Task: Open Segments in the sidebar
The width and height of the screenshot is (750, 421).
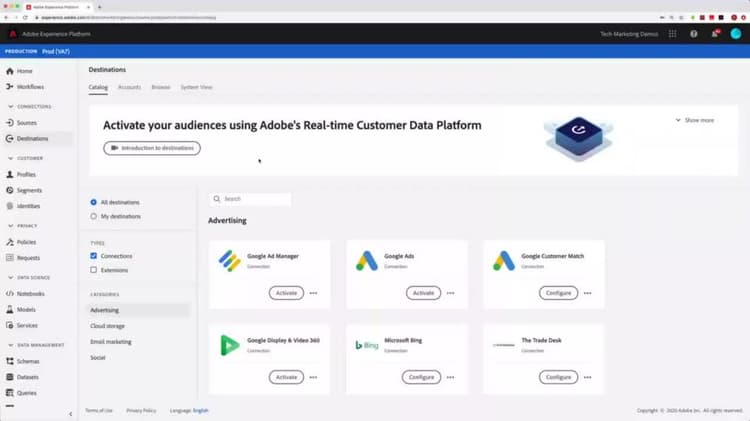Action: pos(24,190)
